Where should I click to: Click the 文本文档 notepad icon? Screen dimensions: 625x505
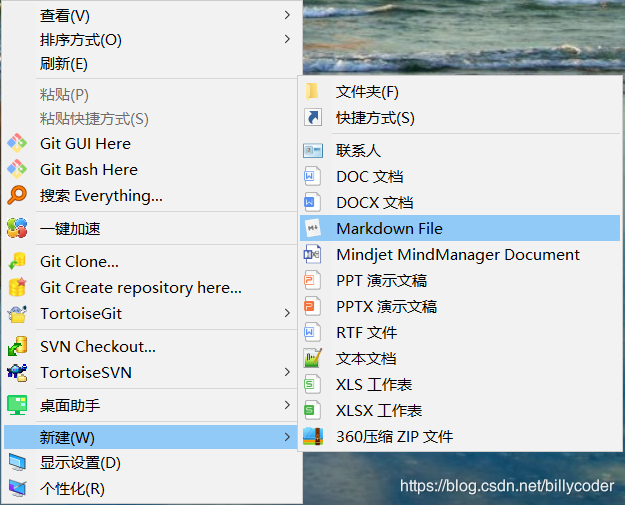click(x=312, y=358)
